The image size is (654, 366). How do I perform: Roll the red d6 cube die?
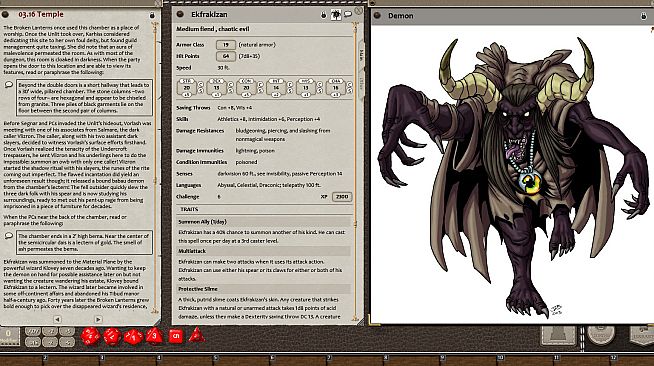(176, 336)
